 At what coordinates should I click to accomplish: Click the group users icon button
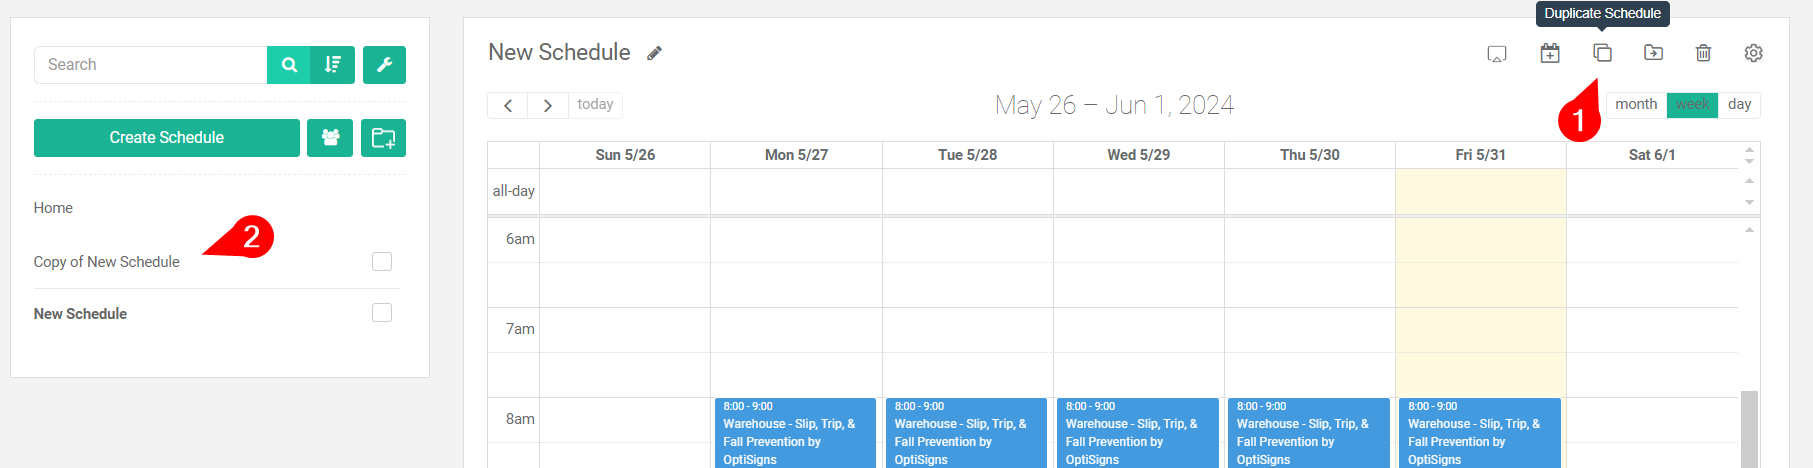point(330,138)
